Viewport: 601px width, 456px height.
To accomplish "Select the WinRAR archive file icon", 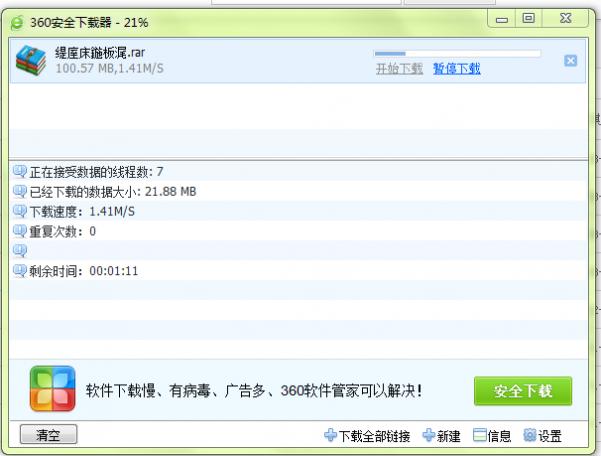I will tap(31, 60).
